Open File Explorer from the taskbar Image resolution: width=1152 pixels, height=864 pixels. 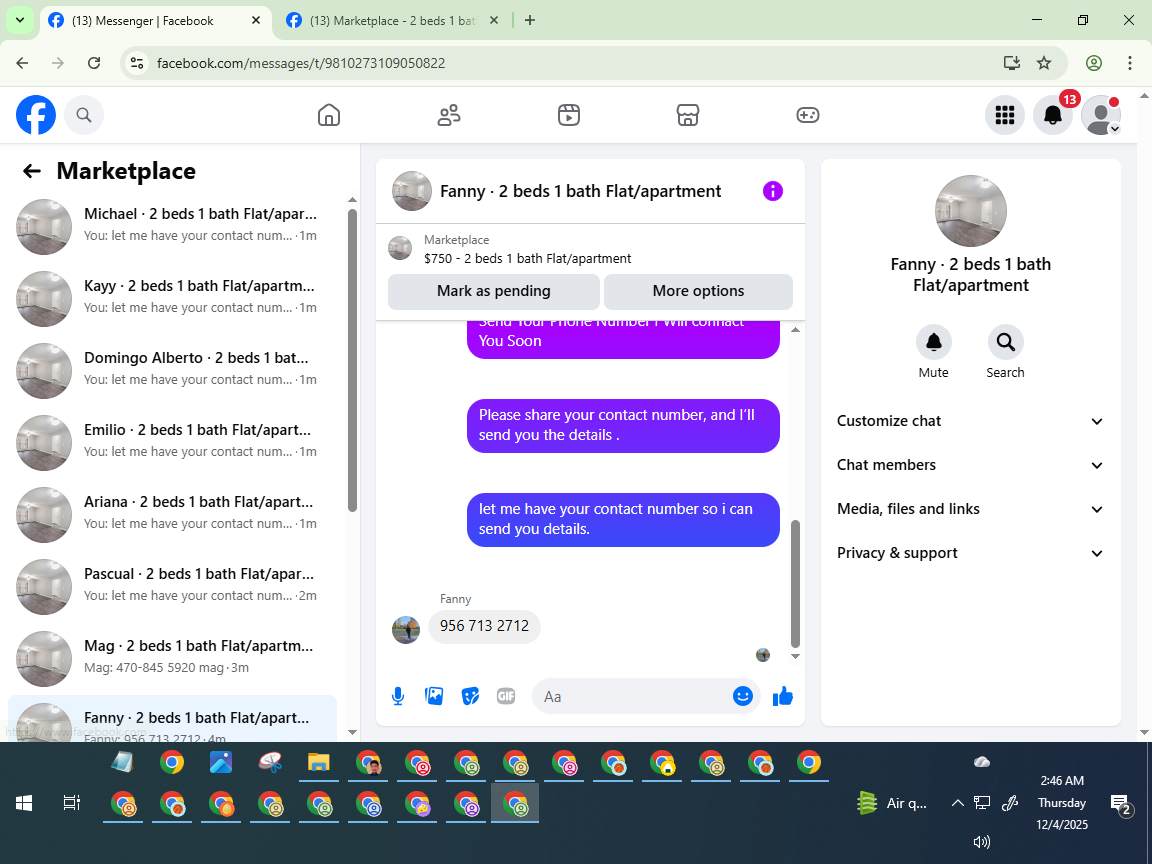click(318, 763)
